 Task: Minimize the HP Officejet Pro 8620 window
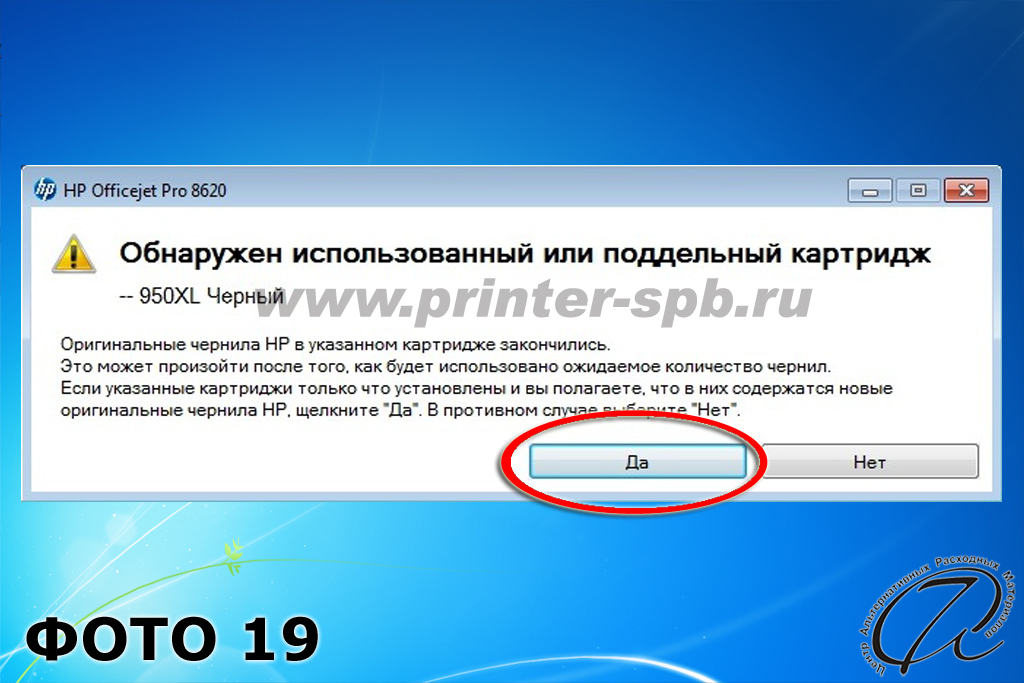869,191
